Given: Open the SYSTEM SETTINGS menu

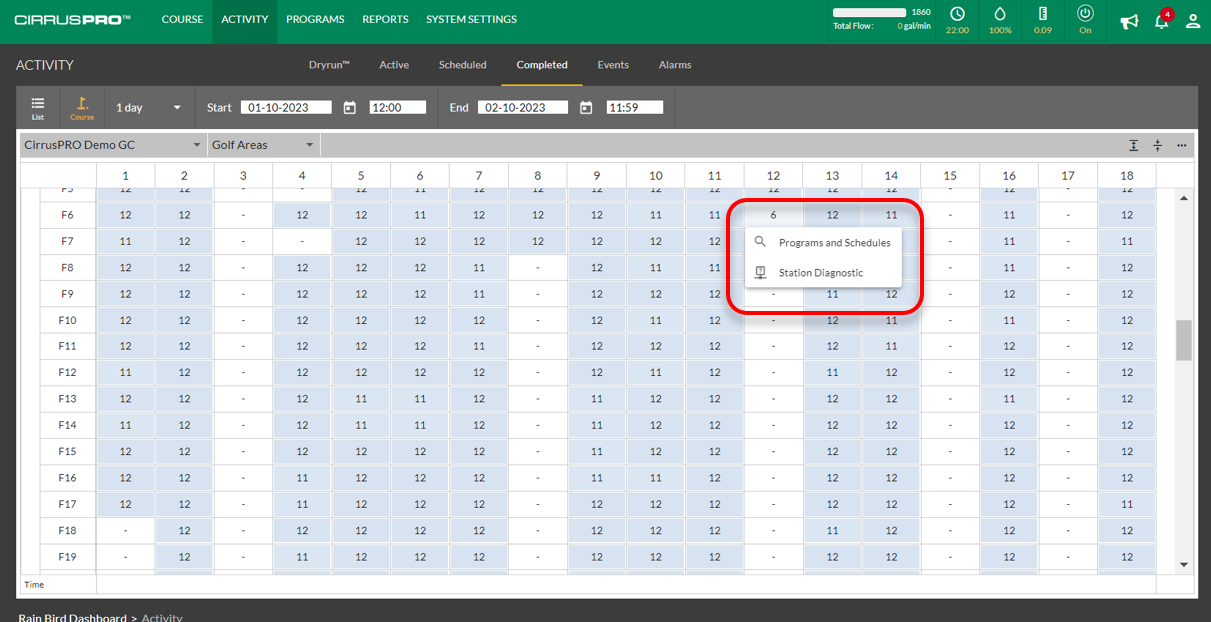Looking at the screenshot, I should [471, 19].
